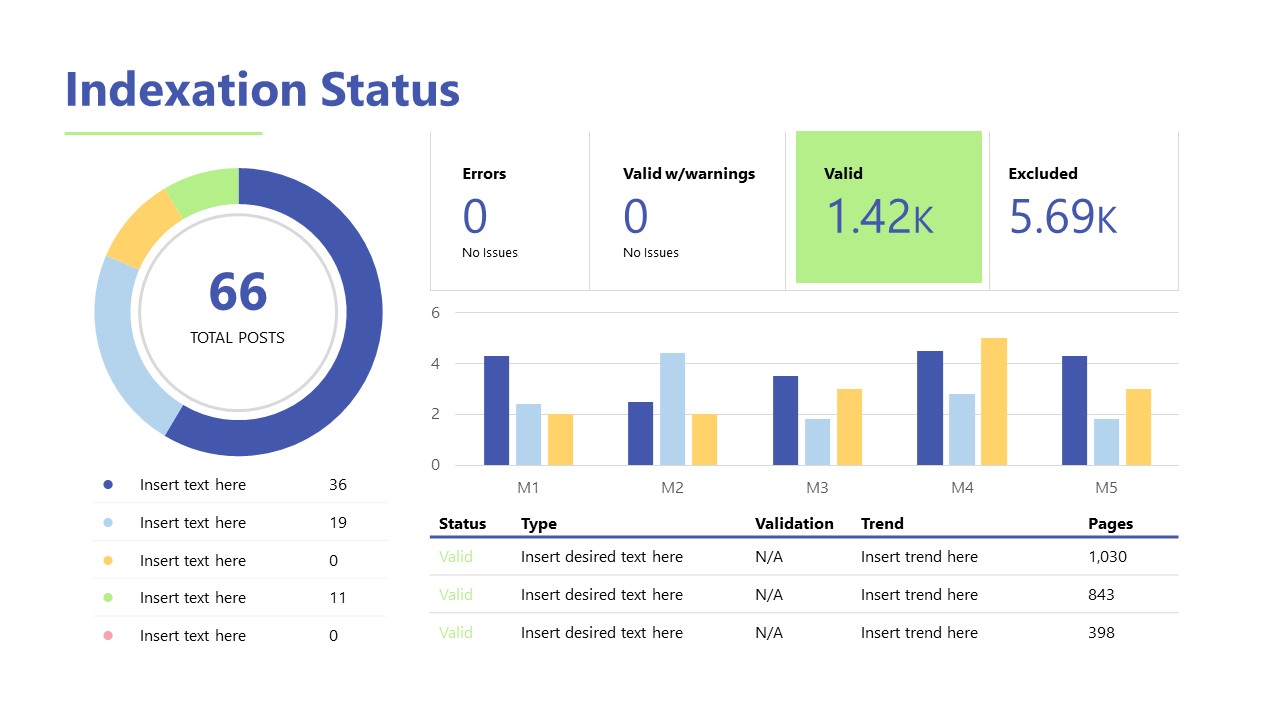1280x720 pixels.
Task: Click the green legend dot for 11
Action: coord(108,598)
